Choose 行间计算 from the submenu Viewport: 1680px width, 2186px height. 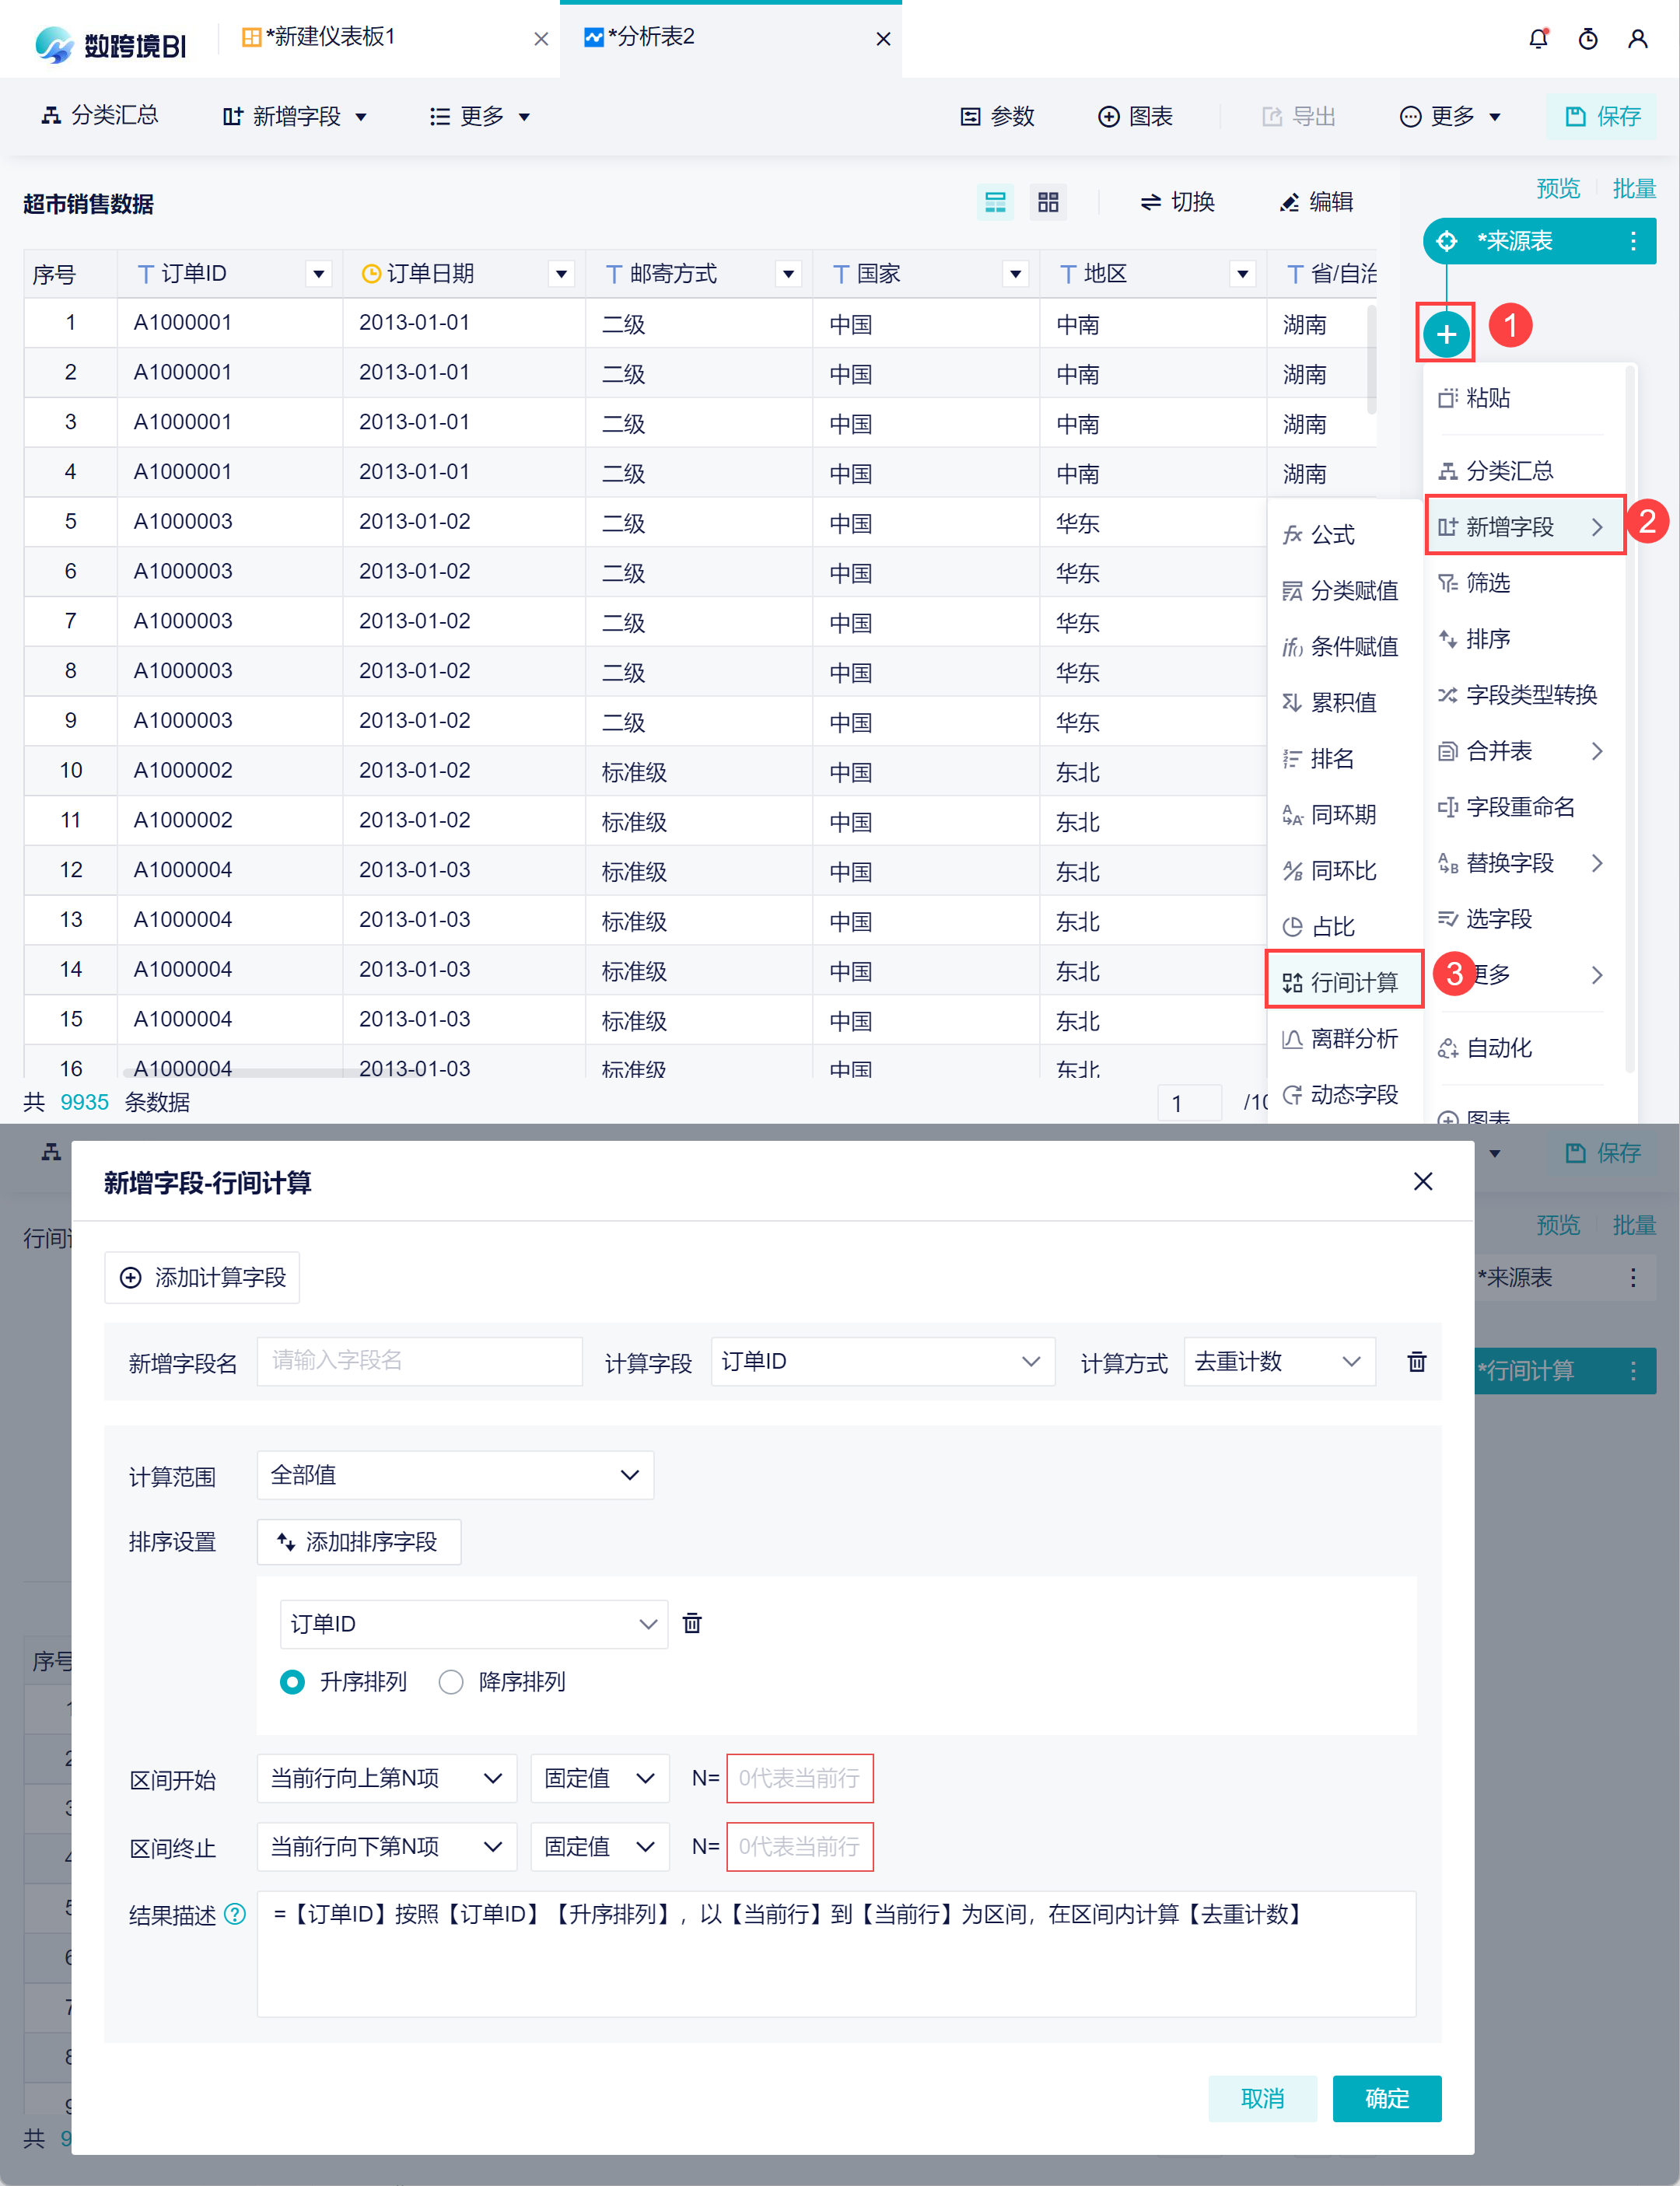(x=1344, y=982)
